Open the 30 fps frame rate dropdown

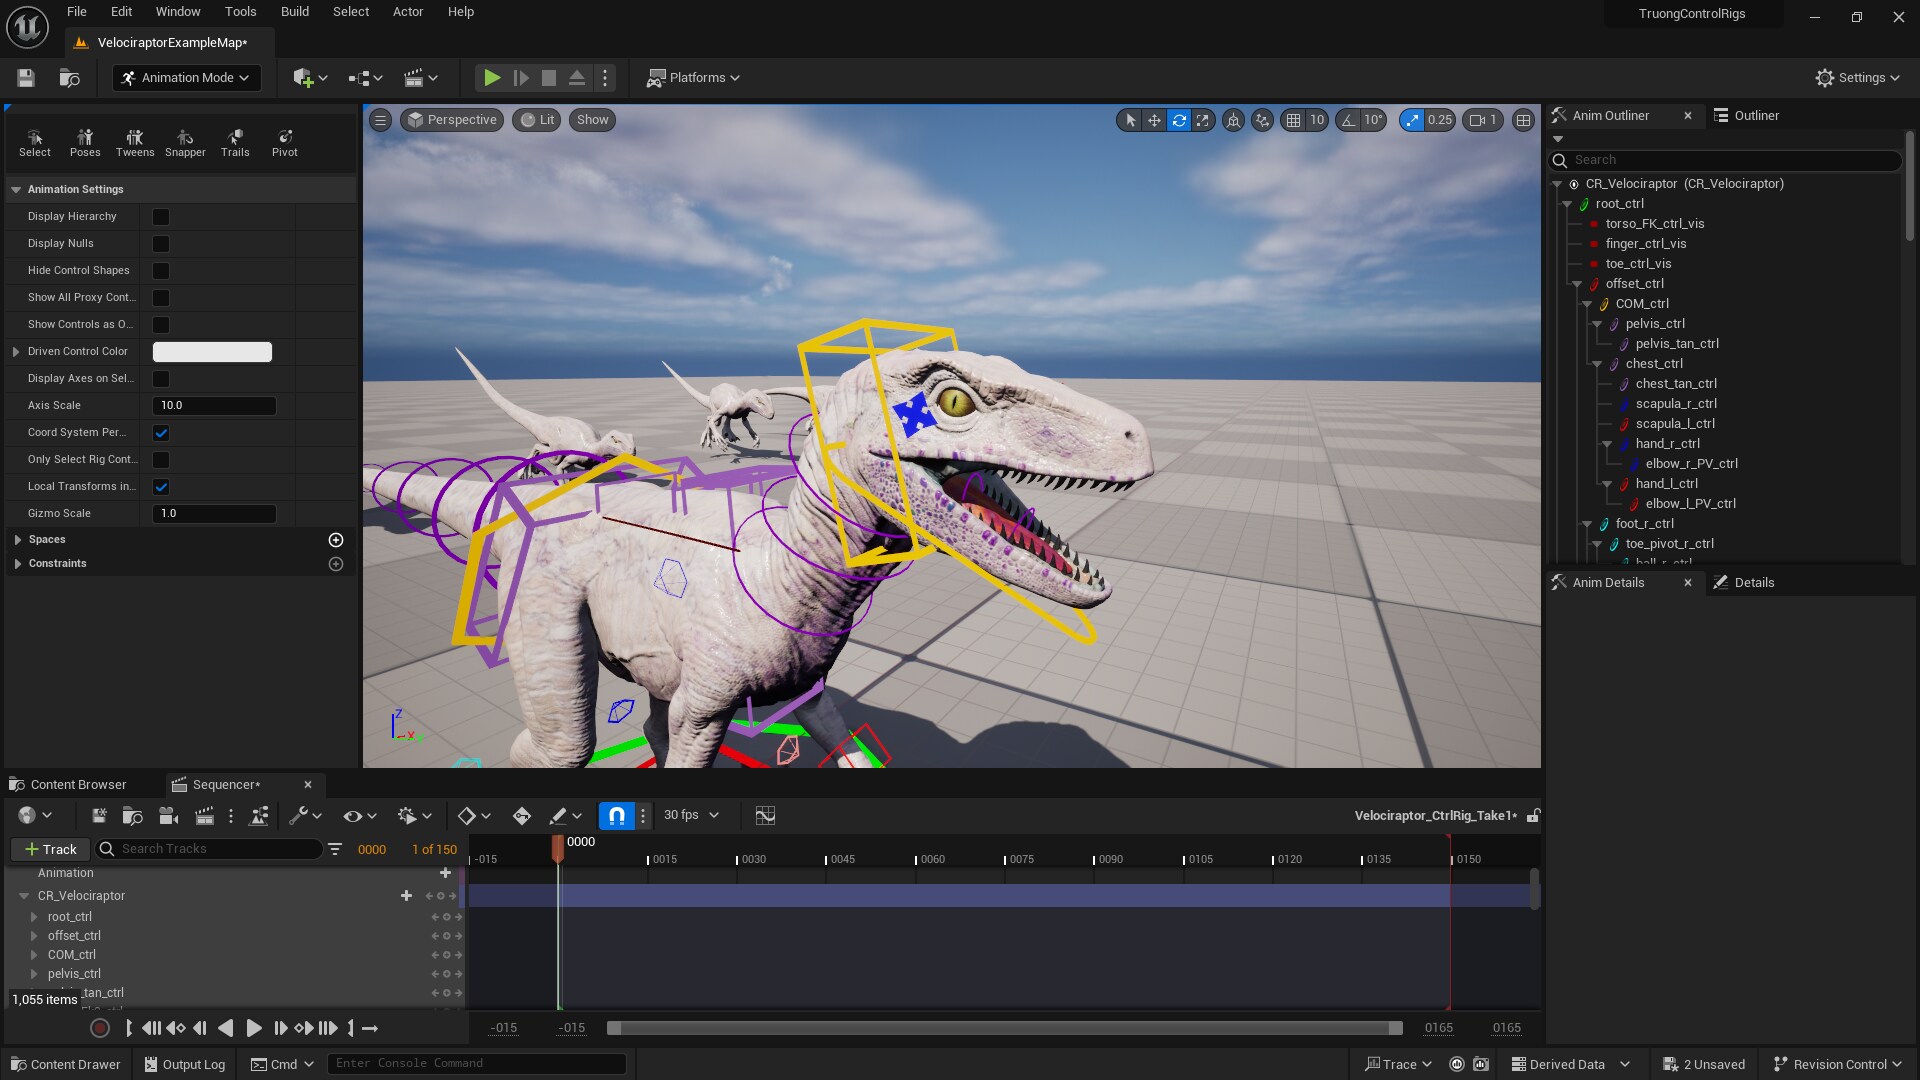pyautogui.click(x=690, y=815)
